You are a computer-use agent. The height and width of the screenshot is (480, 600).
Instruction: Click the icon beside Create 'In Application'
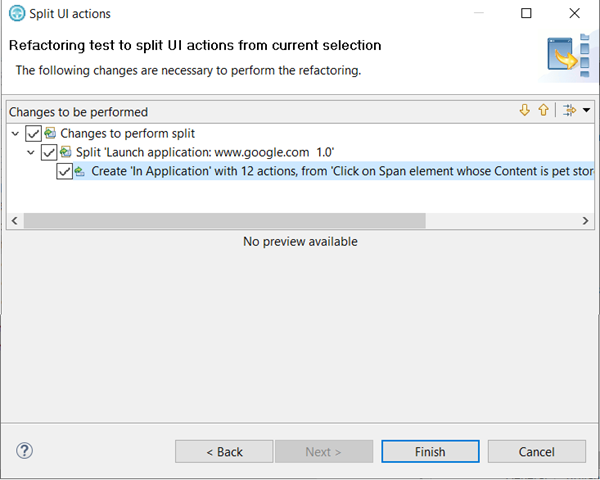click(81, 171)
